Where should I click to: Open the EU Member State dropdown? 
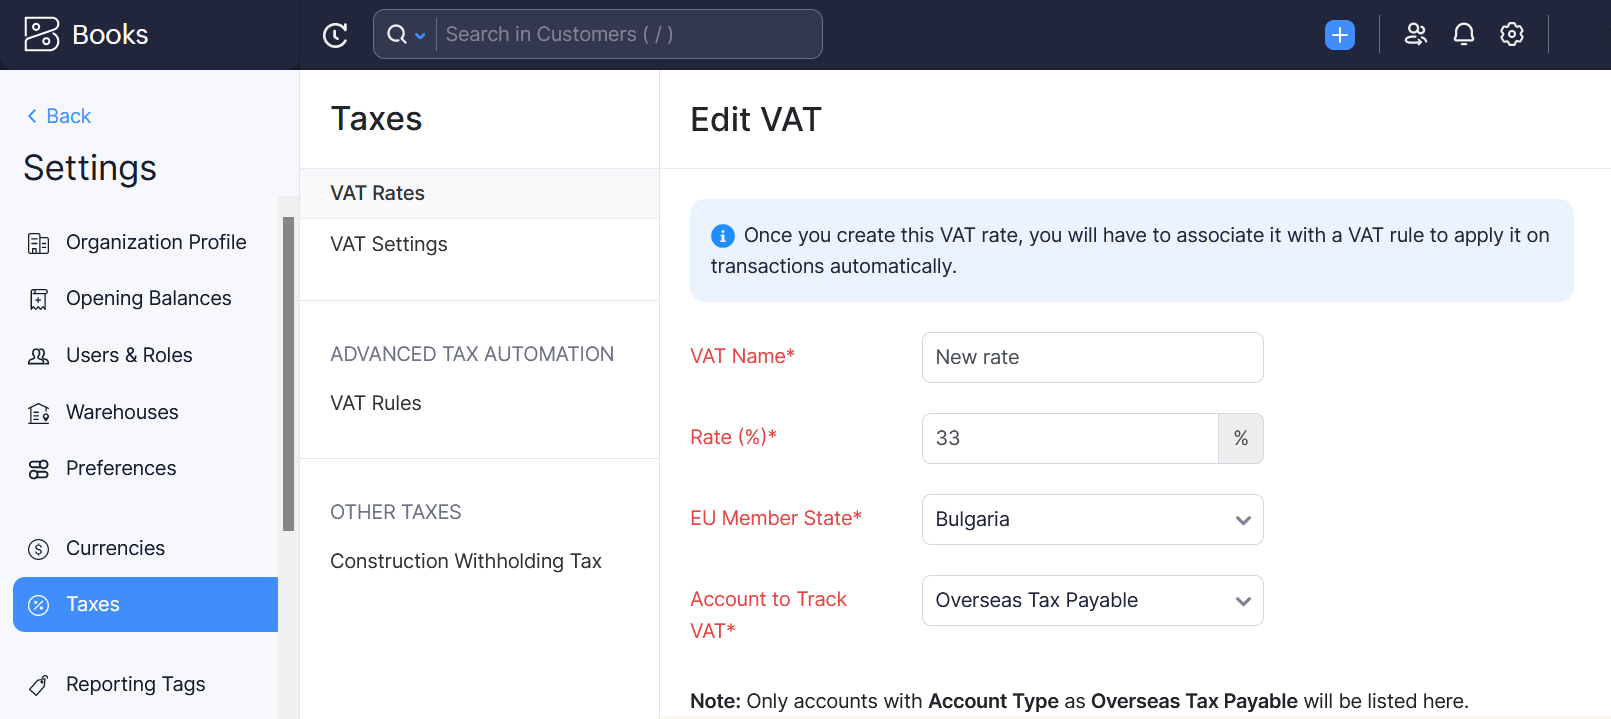(1092, 520)
